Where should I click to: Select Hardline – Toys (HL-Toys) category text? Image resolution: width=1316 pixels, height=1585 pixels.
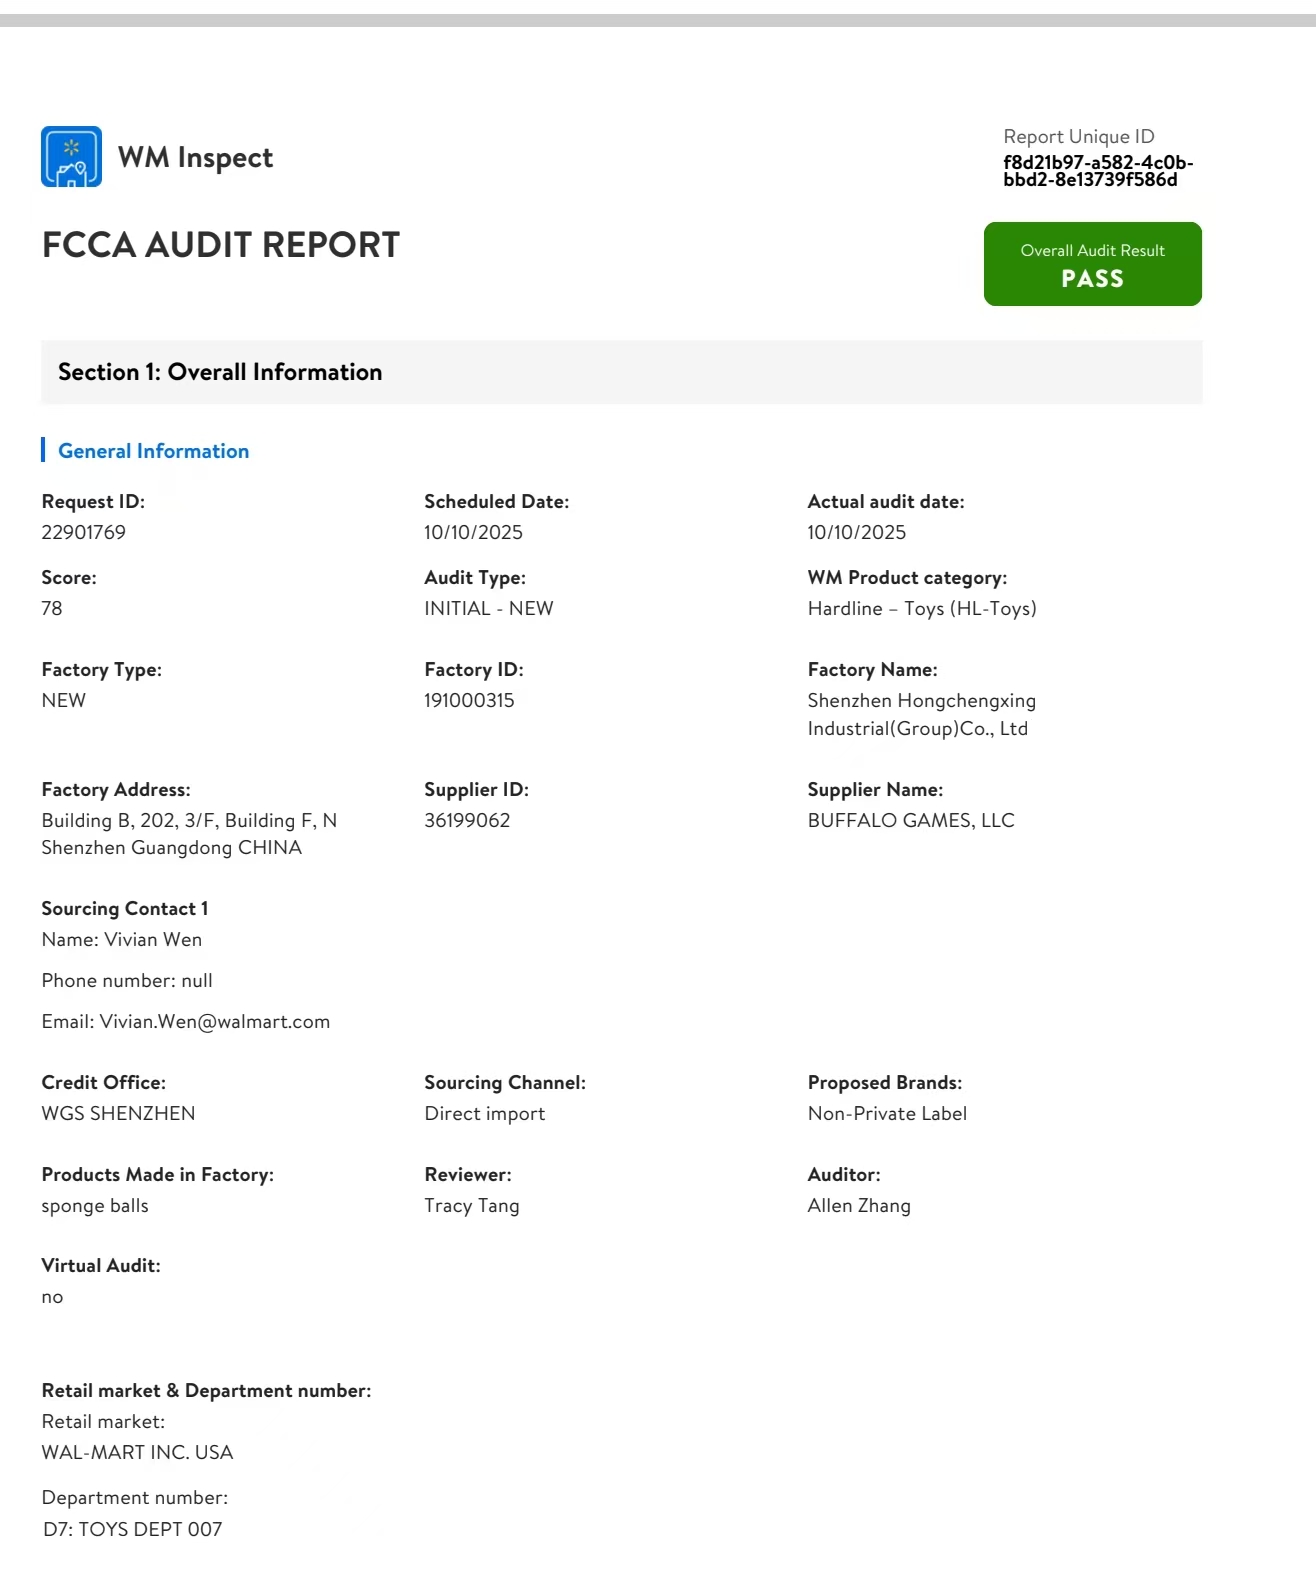point(922,608)
